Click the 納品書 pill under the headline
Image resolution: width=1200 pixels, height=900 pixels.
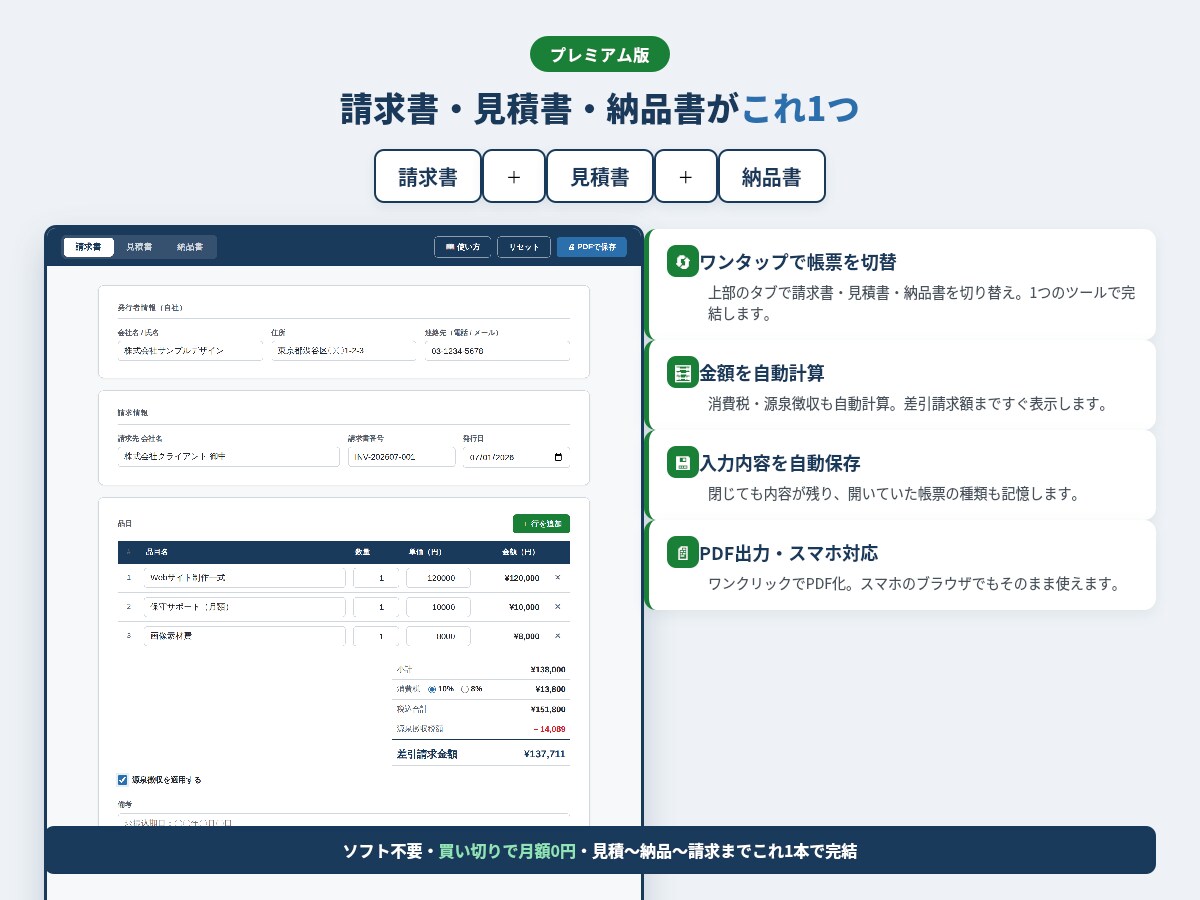tap(772, 177)
